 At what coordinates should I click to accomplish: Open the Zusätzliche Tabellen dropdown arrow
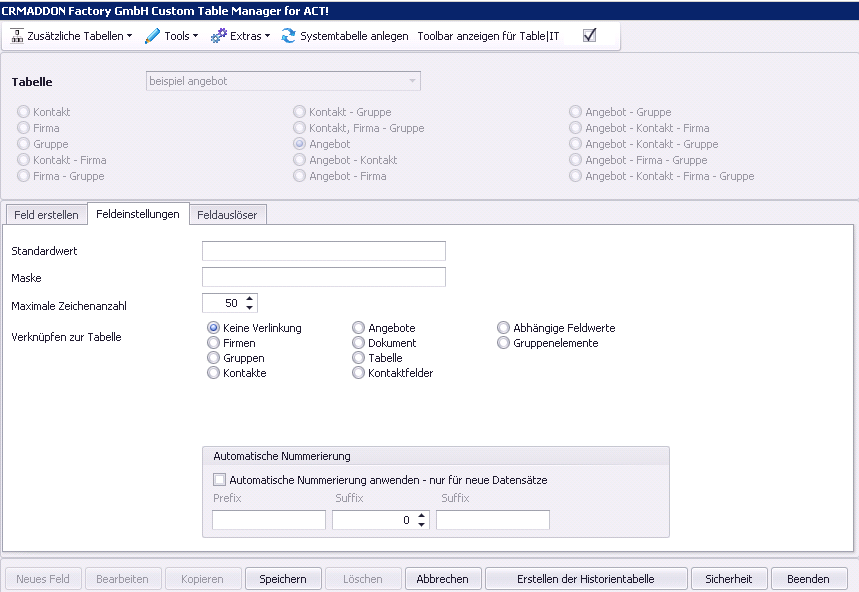[x=129, y=36]
